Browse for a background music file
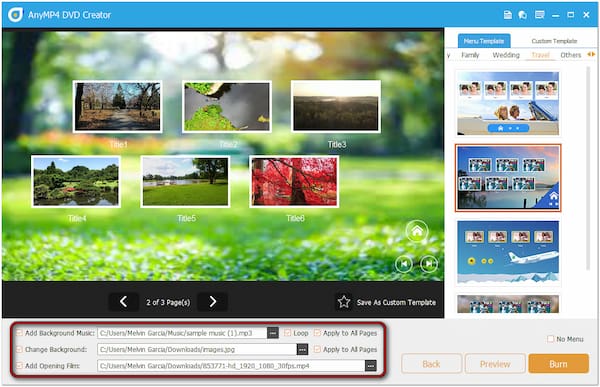This screenshot has height=387, width=600. coord(273,333)
